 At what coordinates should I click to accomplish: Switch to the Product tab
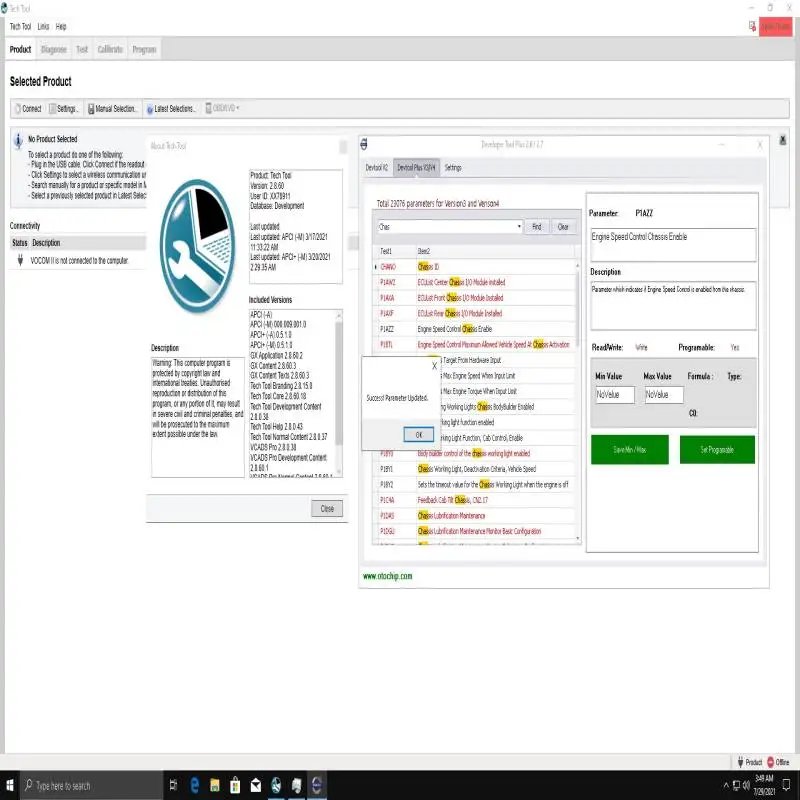pyautogui.click(x=20, y=49)
